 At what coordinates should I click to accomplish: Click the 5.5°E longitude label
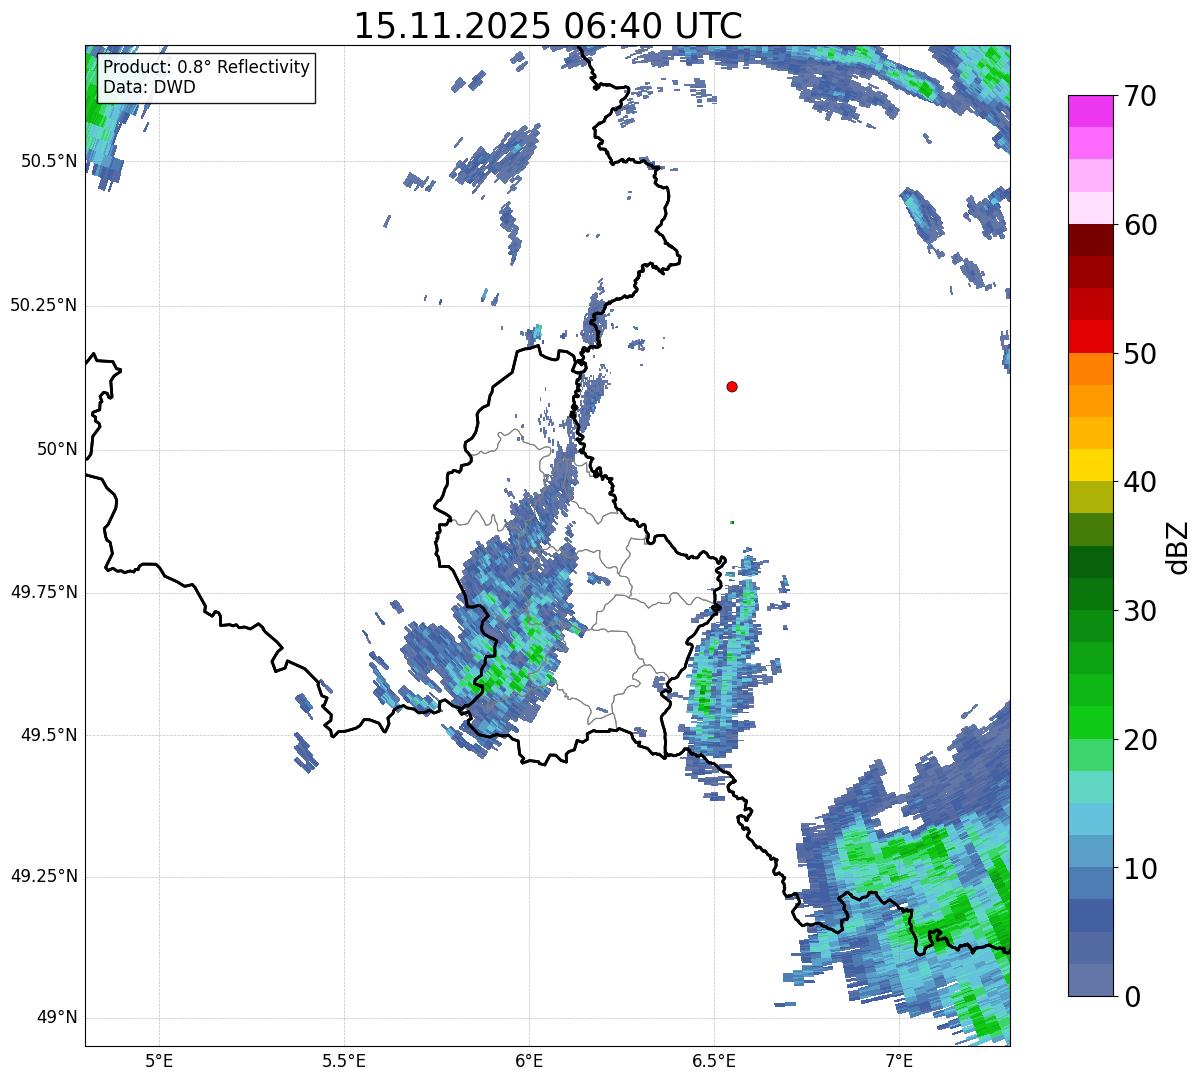click(x=344, y=1060)
